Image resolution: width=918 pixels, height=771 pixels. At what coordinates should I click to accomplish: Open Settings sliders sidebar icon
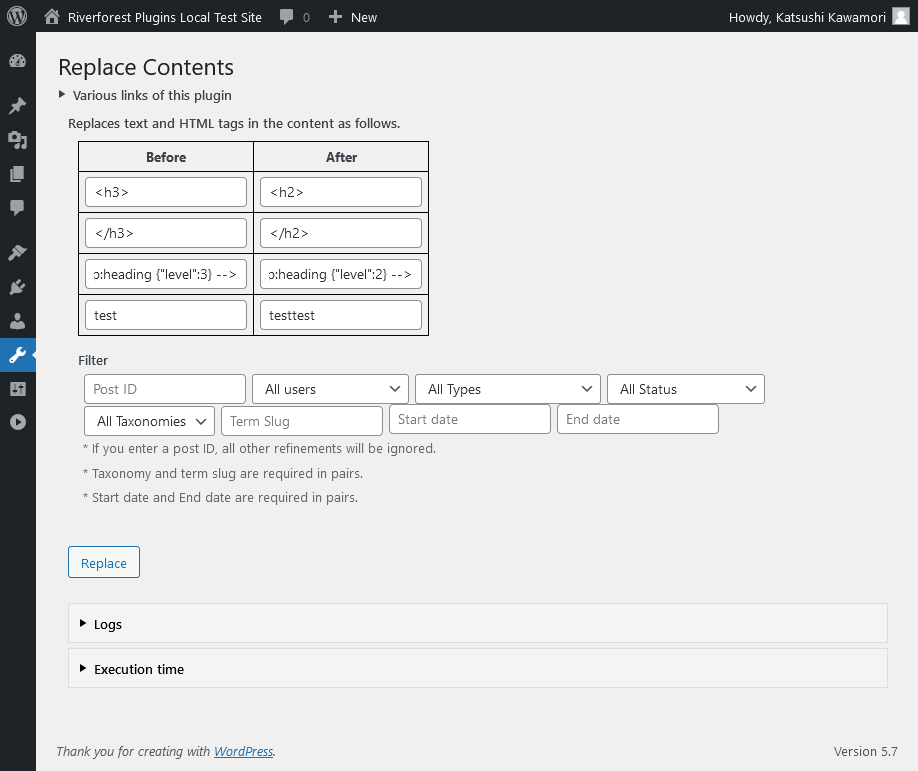pos(18,389)
